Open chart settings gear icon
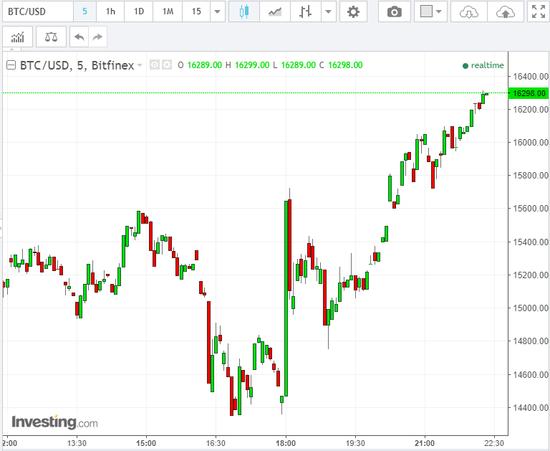 pyautogui.click(x=353, y=12)
